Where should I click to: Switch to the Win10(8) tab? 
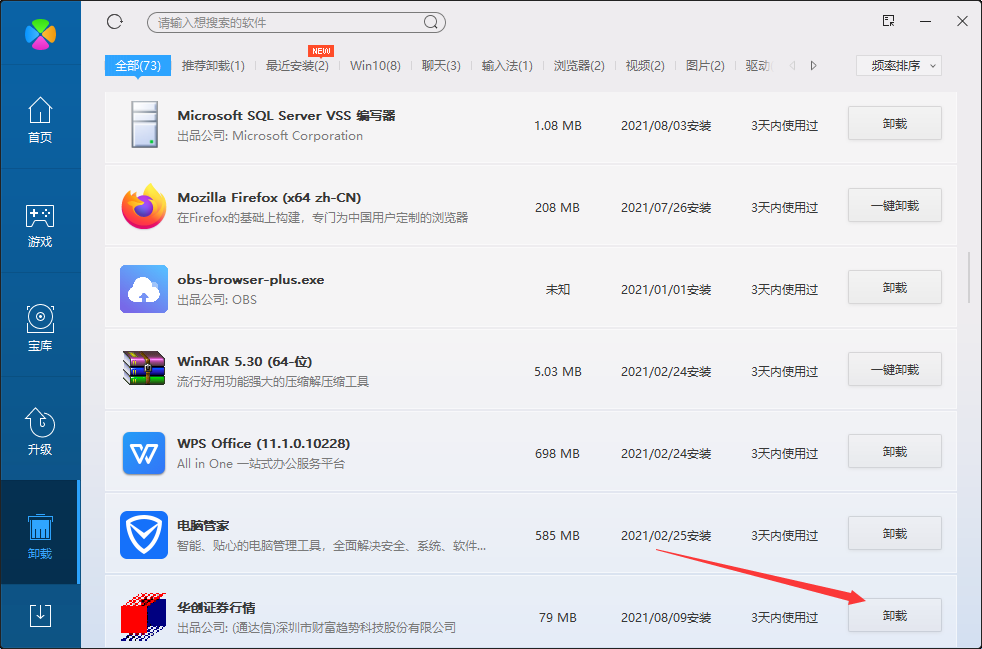tap(375, 66)
